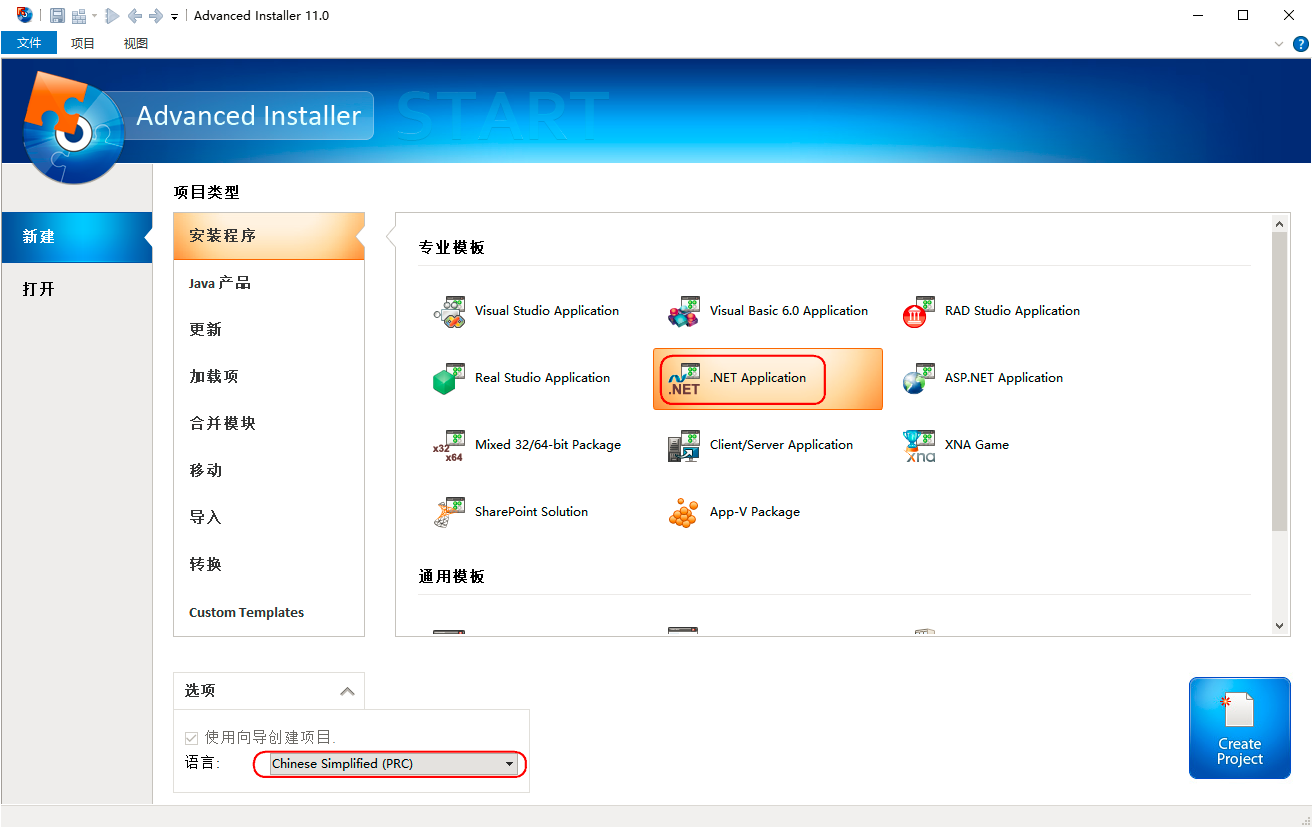This screenshot has width=1313, height=828.
Task: Collapse the 选项 panel
Action: pos(348,690)
